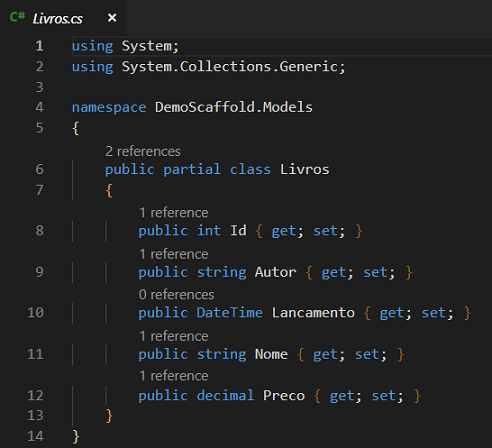This screenshot has width=492, height=448.
Task: Open the '2 references' CodeLens above class Livros
Action: coord(143,152)
